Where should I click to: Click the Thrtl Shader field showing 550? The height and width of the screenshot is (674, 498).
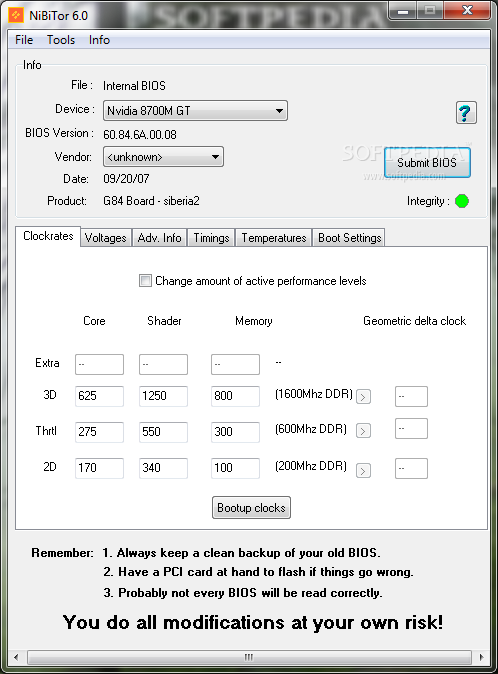(163, 432)
